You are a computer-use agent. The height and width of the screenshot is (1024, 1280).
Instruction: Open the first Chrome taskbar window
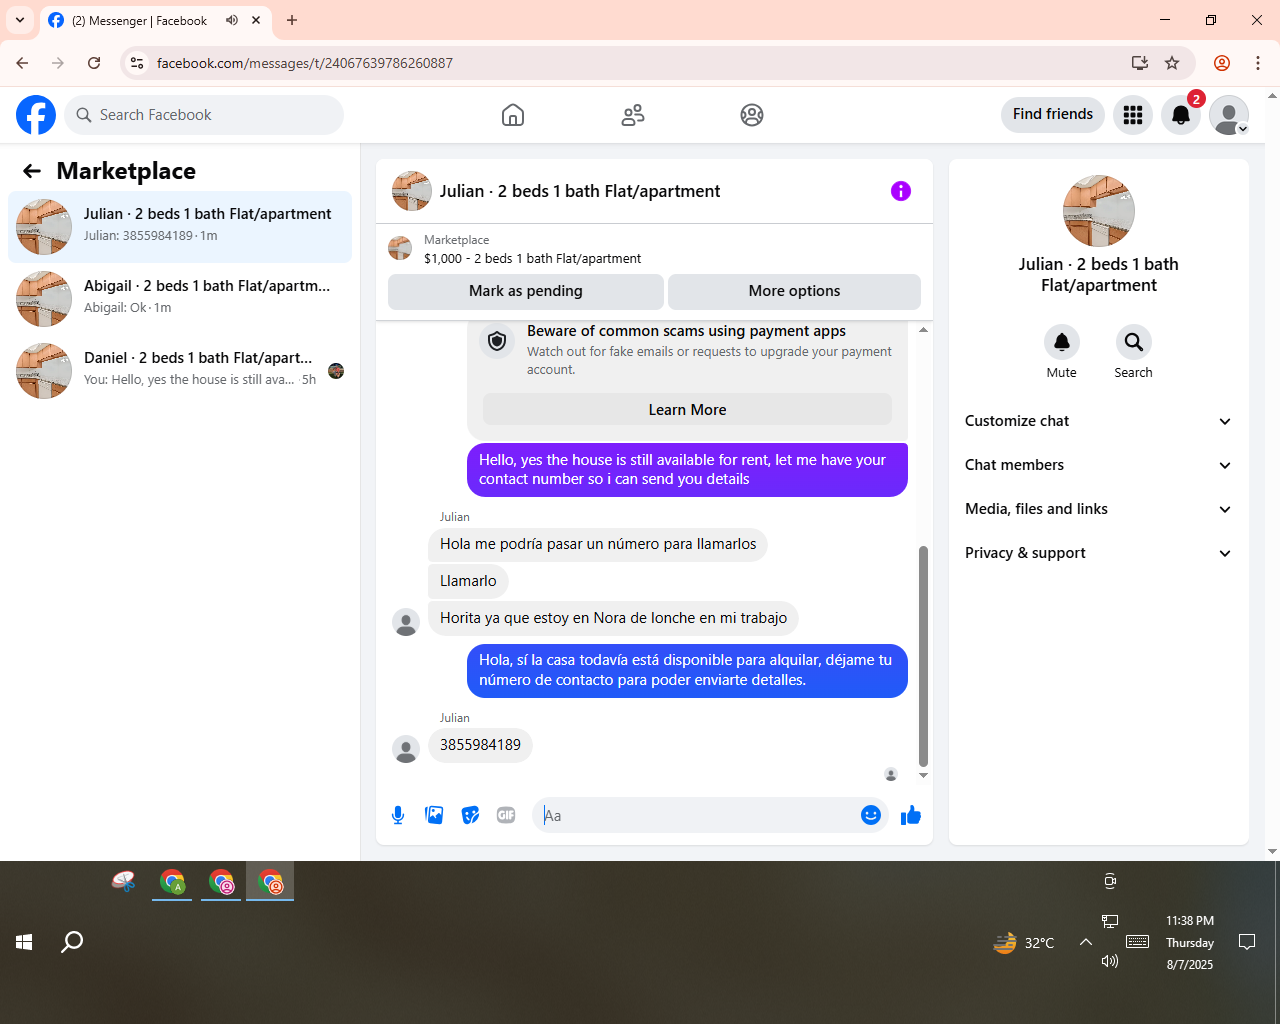point(172,882)
